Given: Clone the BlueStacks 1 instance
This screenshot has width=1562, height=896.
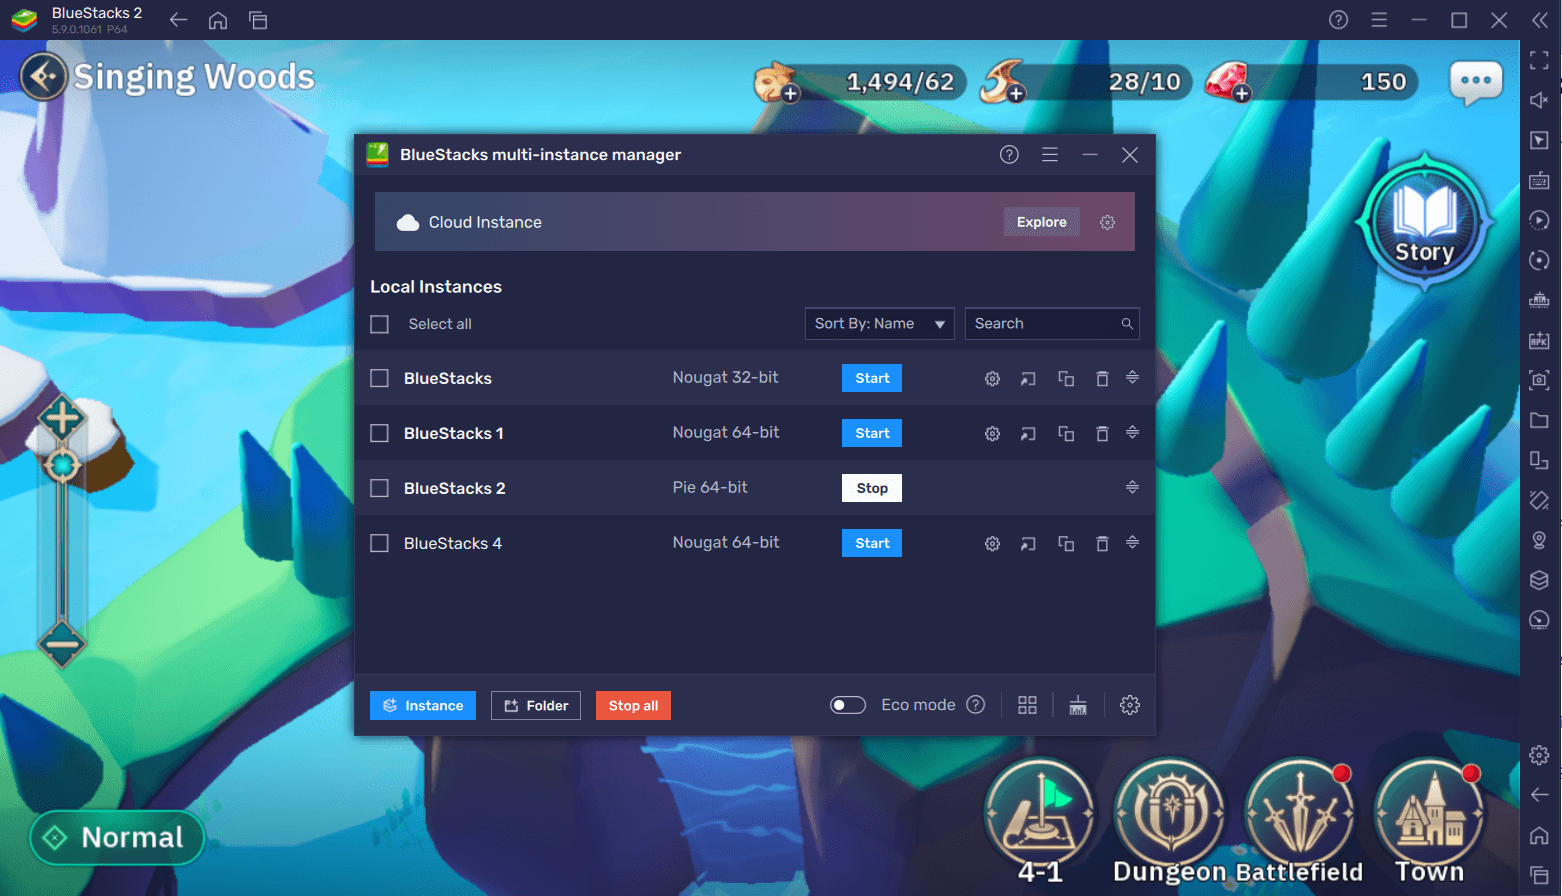Looking at the screenshot, I should click(x=1066, y=434).
